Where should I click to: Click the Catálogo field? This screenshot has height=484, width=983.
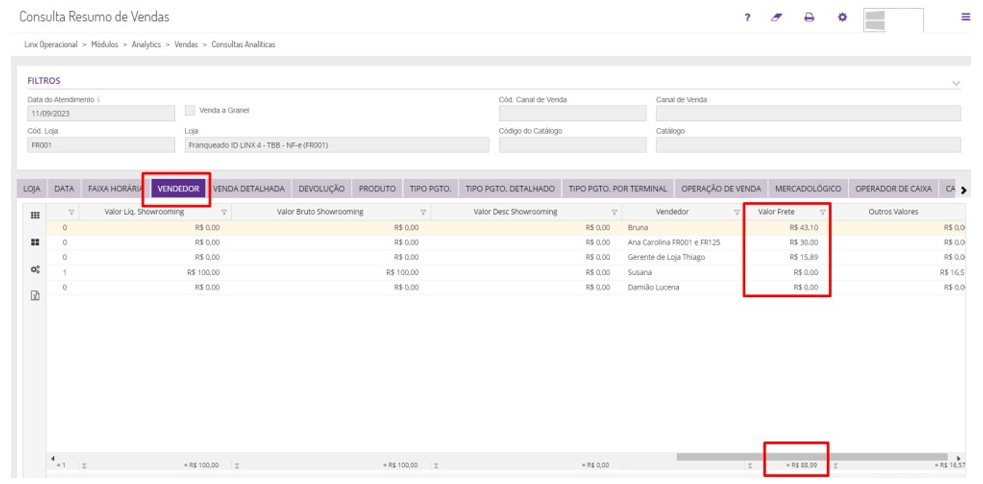[808, 145]
